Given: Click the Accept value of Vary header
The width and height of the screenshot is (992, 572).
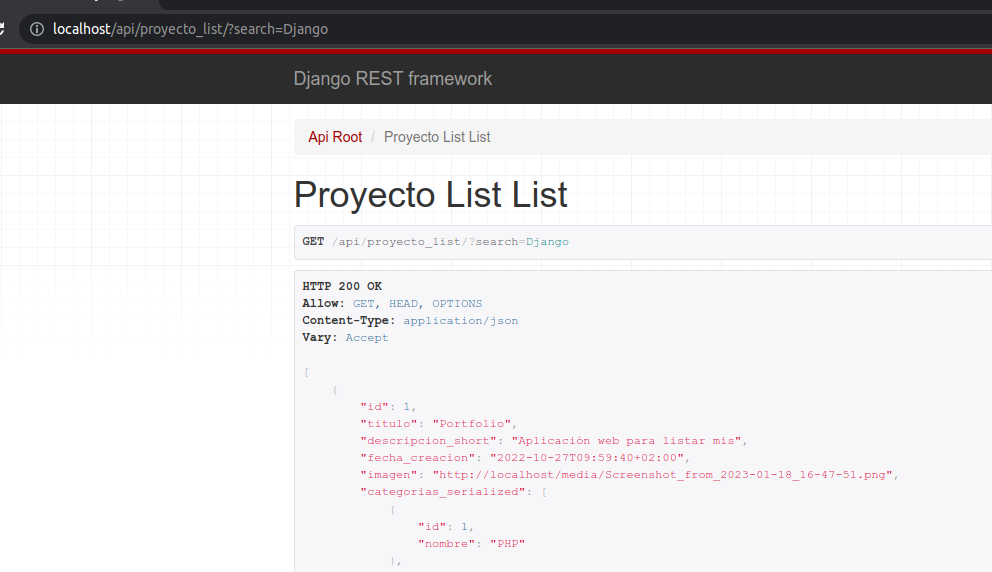Looking at the screenshot, I should point(367,338).
